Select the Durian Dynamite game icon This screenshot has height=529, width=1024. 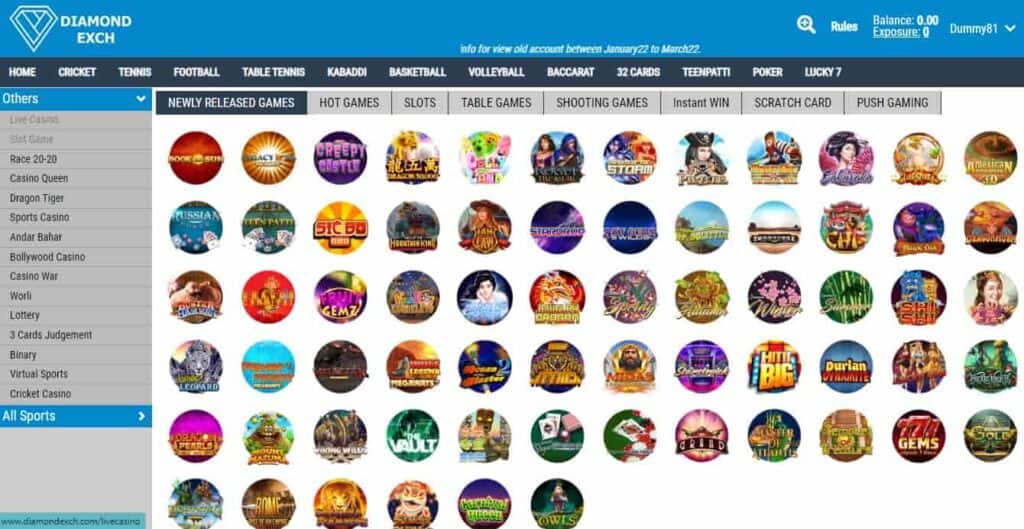(x=846, y=367)
